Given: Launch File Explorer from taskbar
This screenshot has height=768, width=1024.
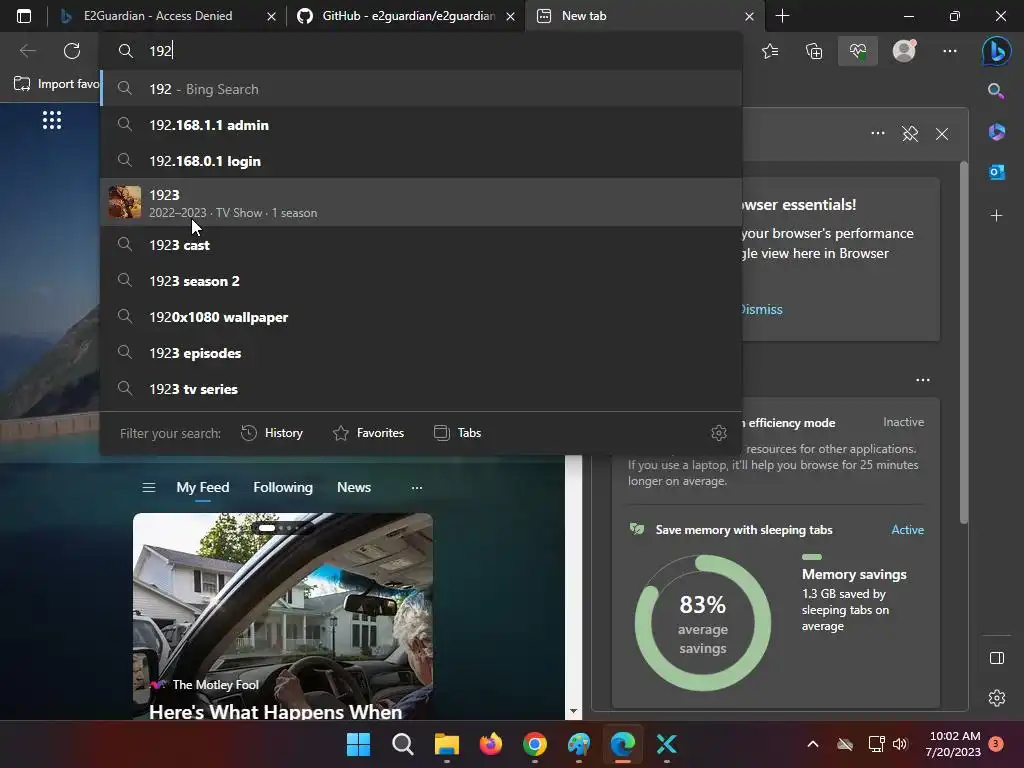Looking at the screenshot, I should [x=447, y=744].
